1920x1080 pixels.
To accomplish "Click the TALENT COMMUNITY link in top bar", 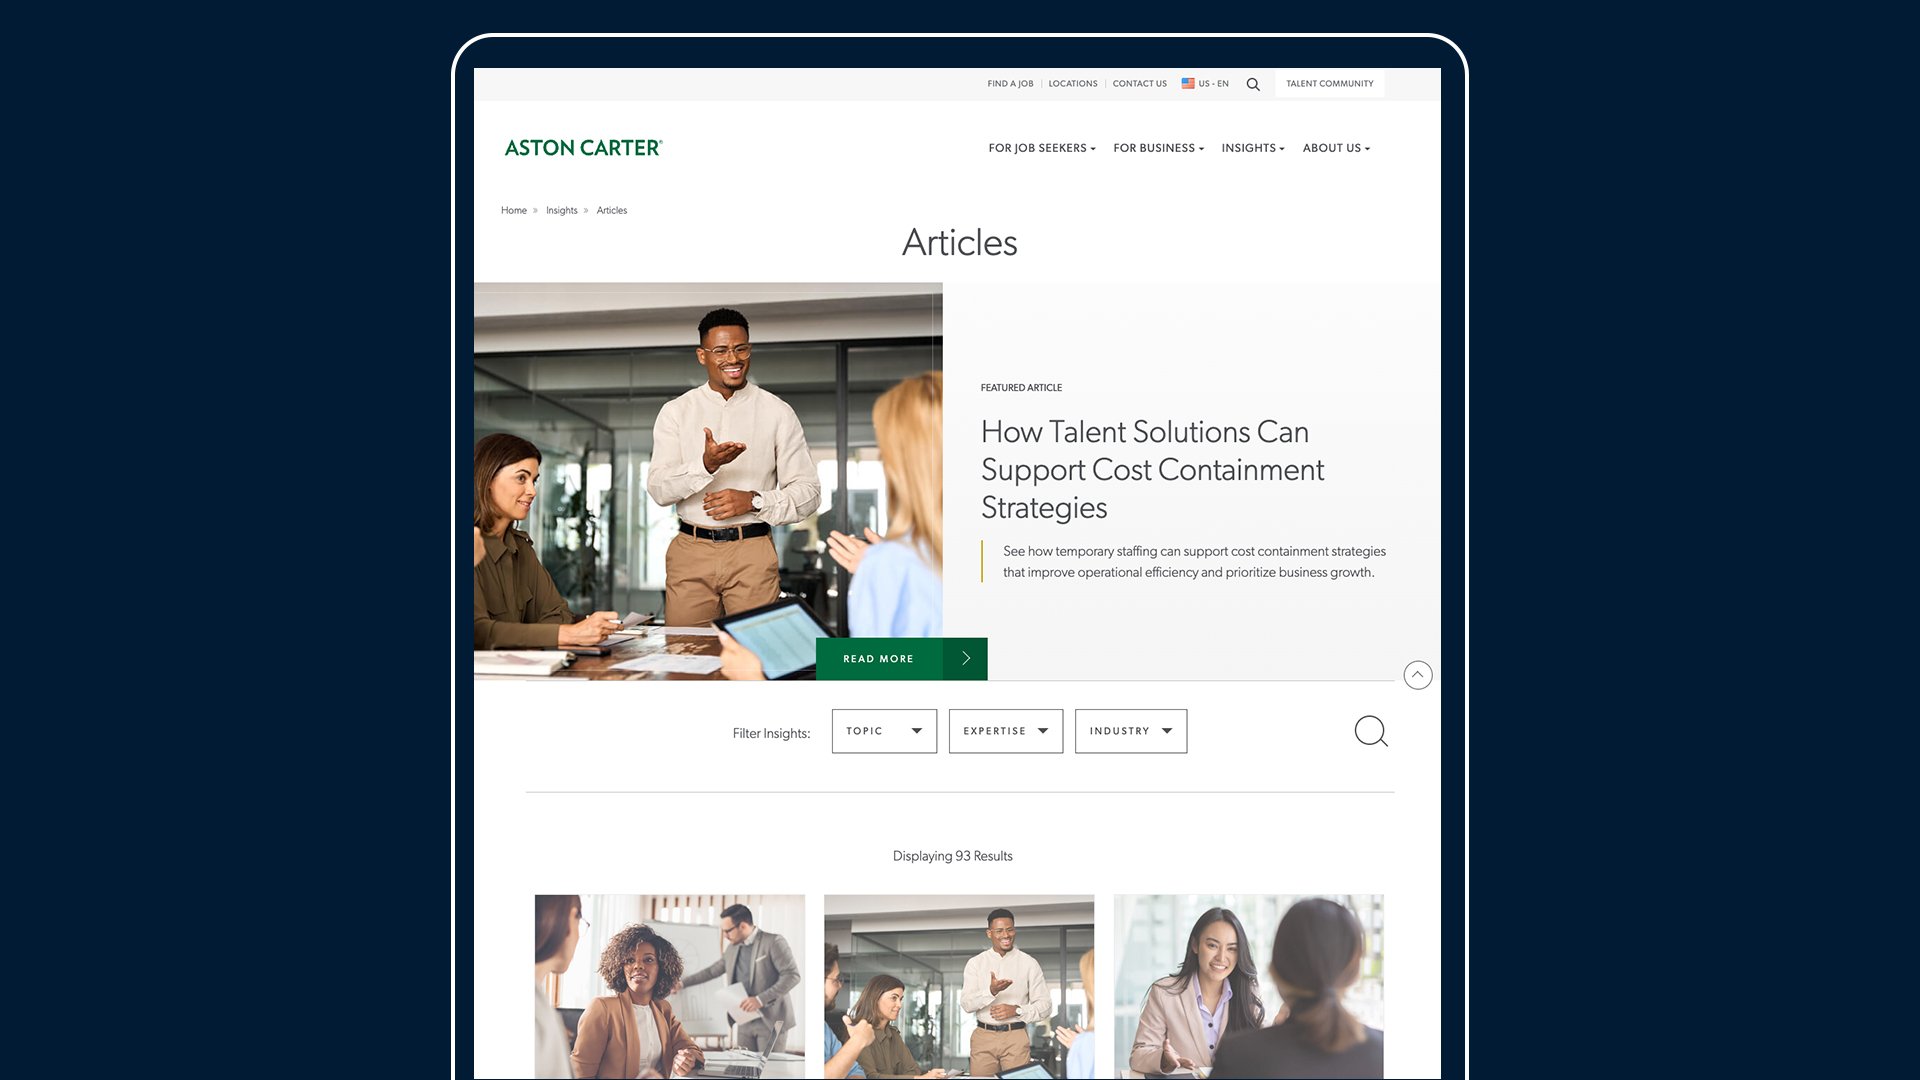I will click(x=1329, y=83).
